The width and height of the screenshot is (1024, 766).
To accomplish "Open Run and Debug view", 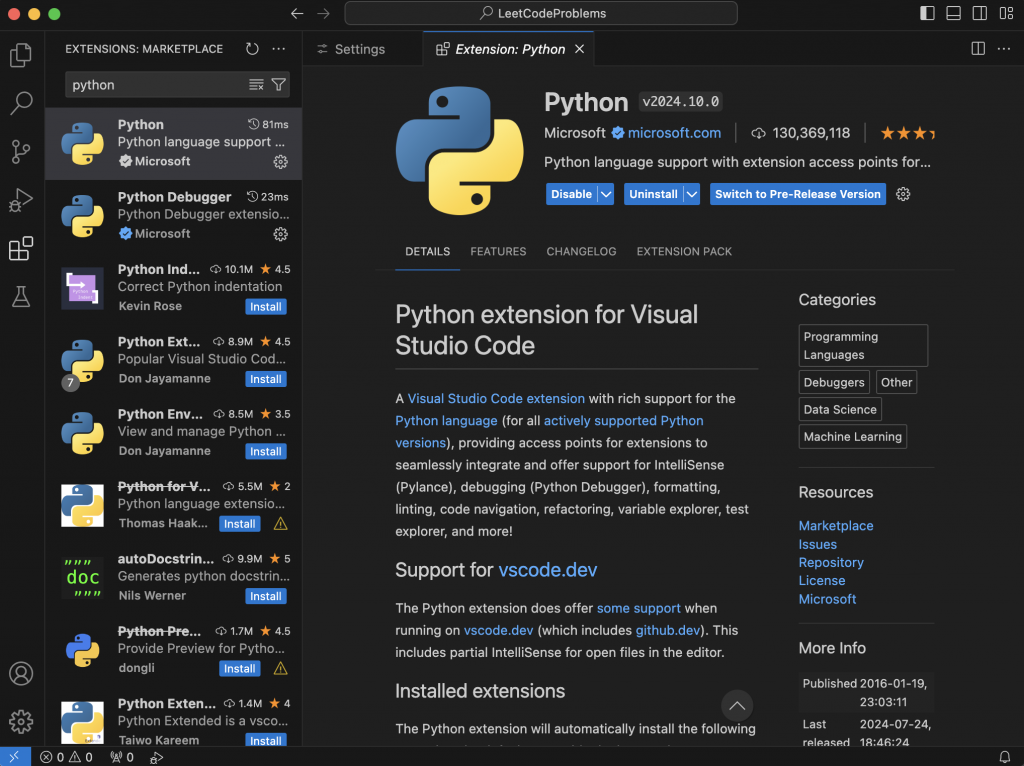I will click(x=21, y=200).
